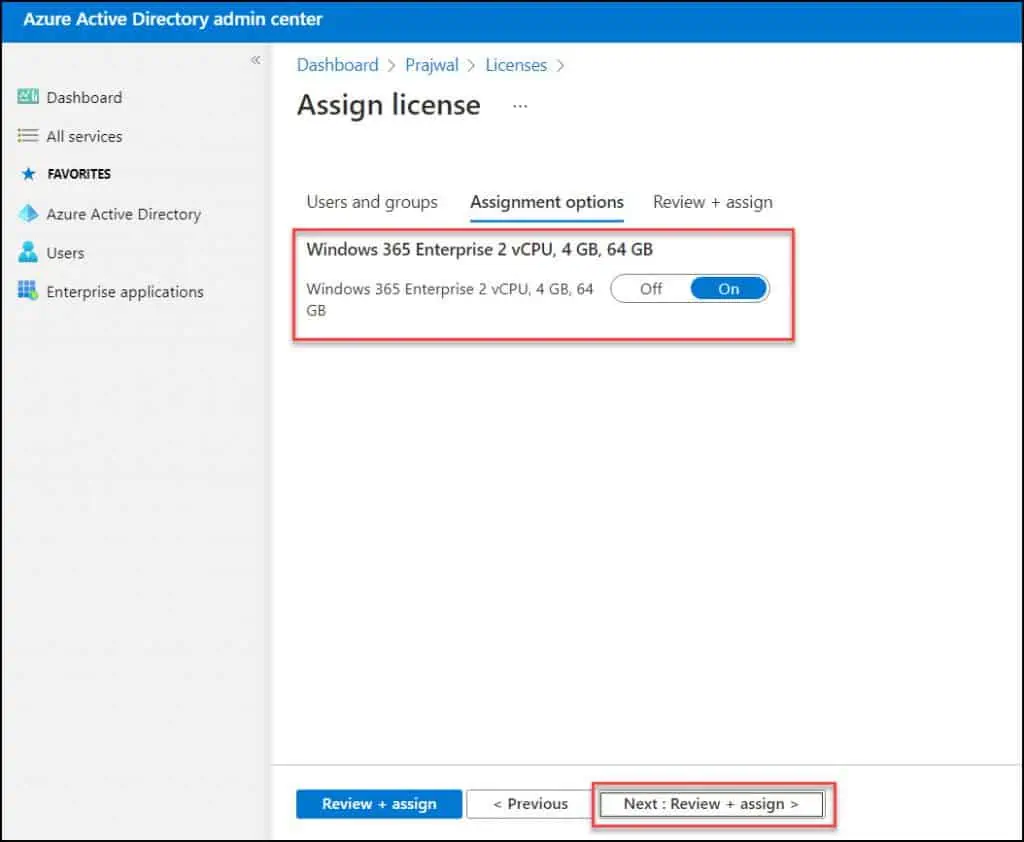Click the Dashboard chart icon in the sidebar
The height and width of the screenshot is (842, 1024).
[27, 97]
